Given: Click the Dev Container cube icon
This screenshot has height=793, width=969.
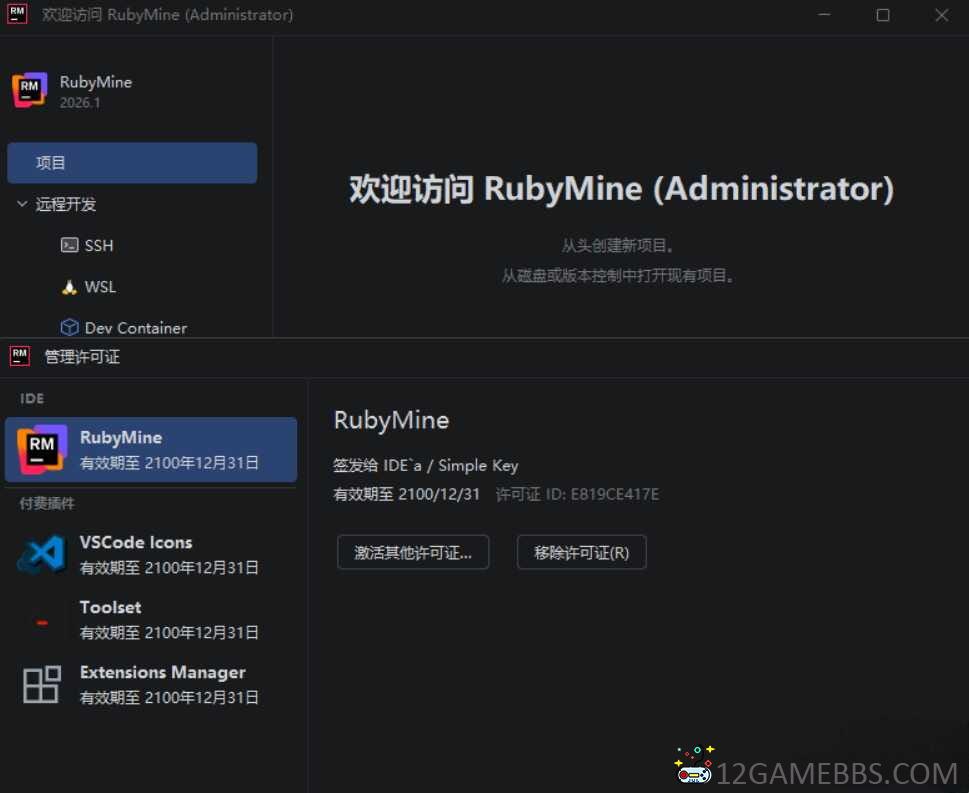Looking at the screenshot, I should [x=69, y=328].
